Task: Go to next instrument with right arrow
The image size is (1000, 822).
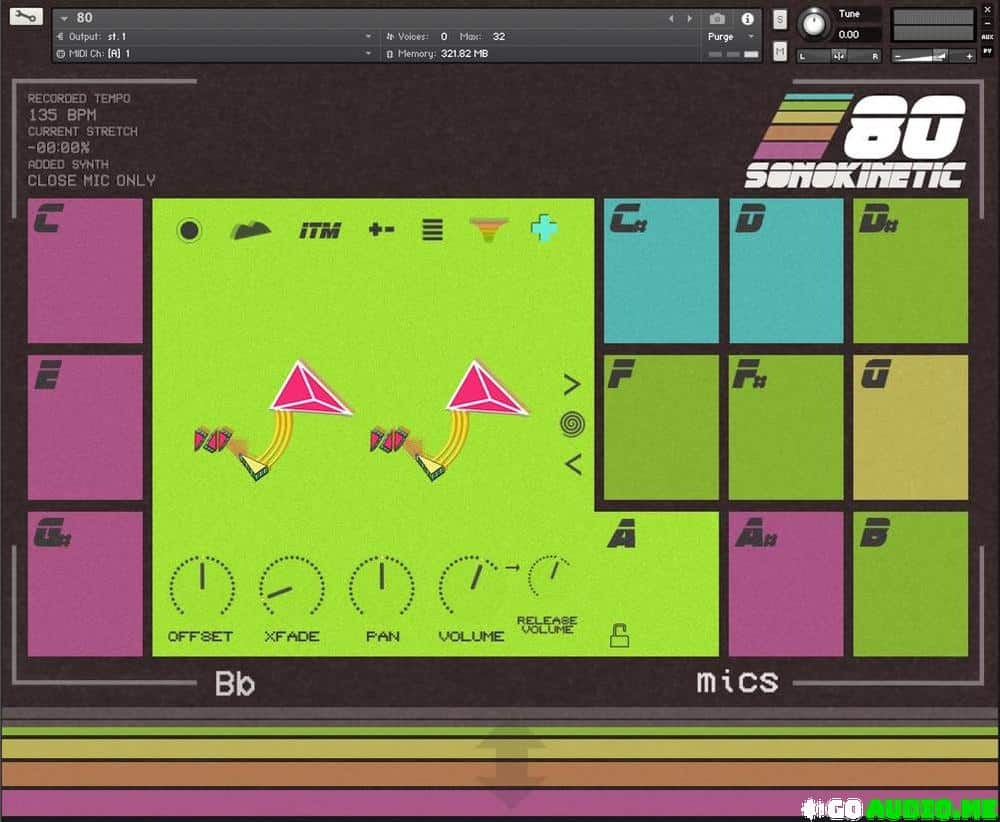Action: point(689,18)
